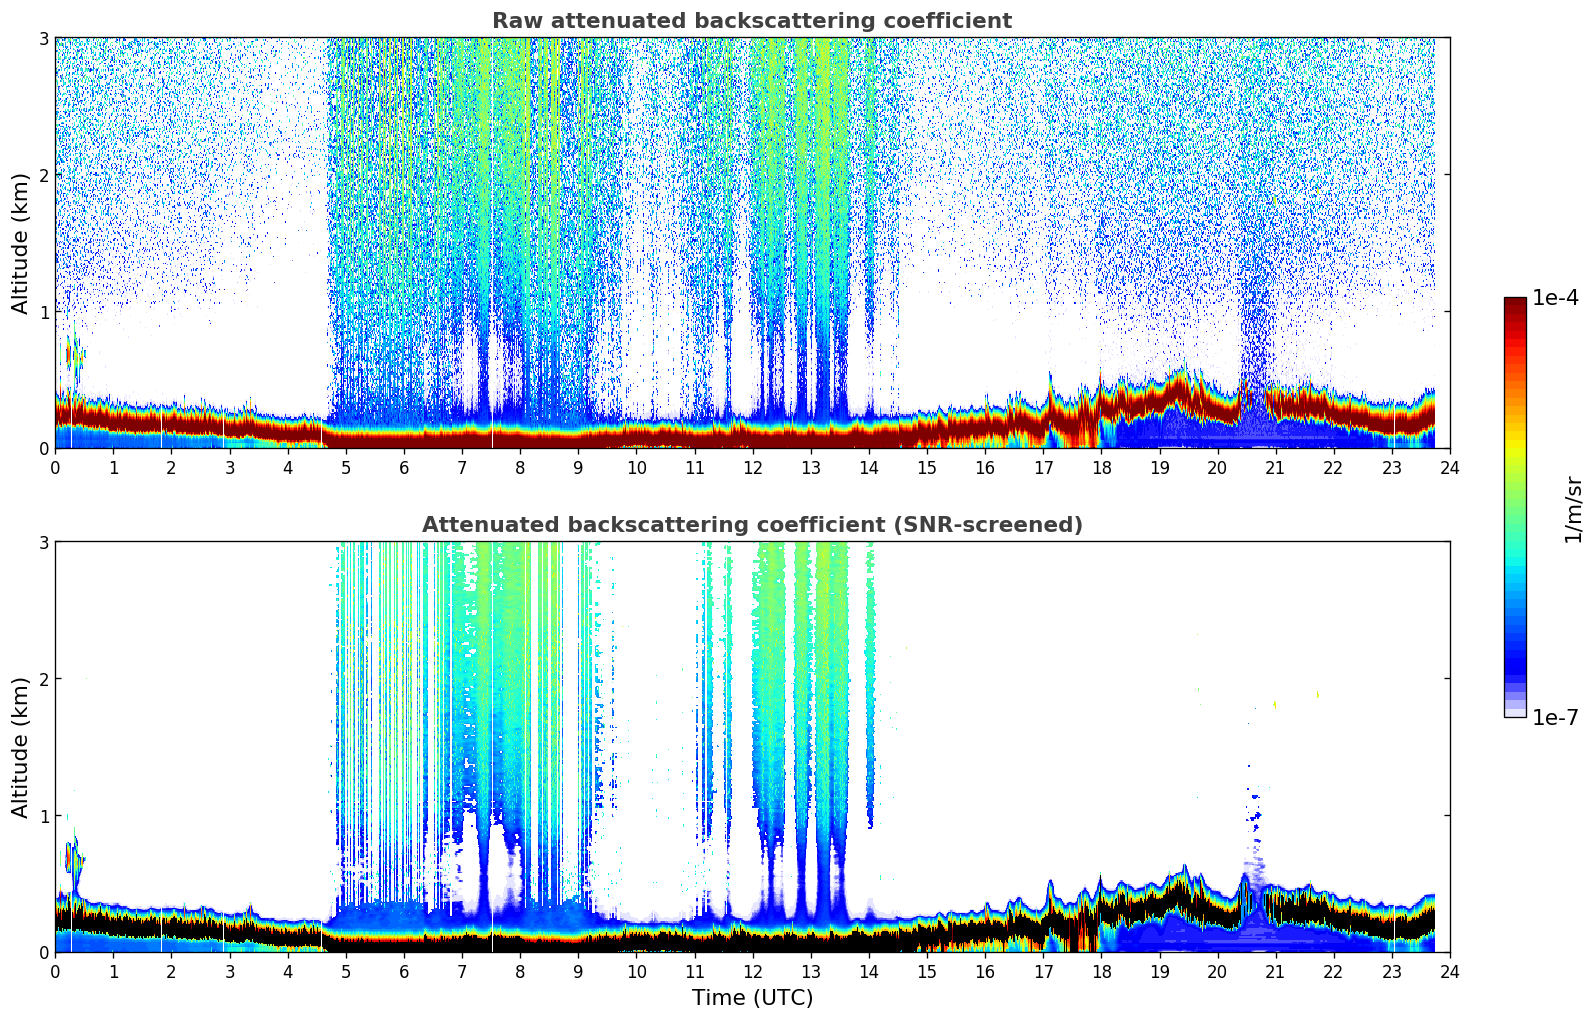Select "Altitude (km)" label of the SNR-screened plot
The image size is (1595, 1020).
(21, 747)
